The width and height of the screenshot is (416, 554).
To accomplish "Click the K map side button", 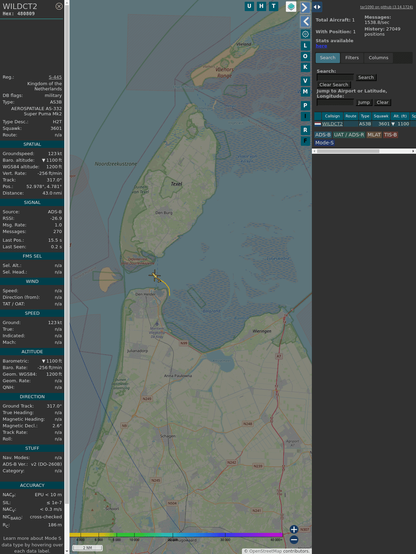I will click(x=305, y=67).
